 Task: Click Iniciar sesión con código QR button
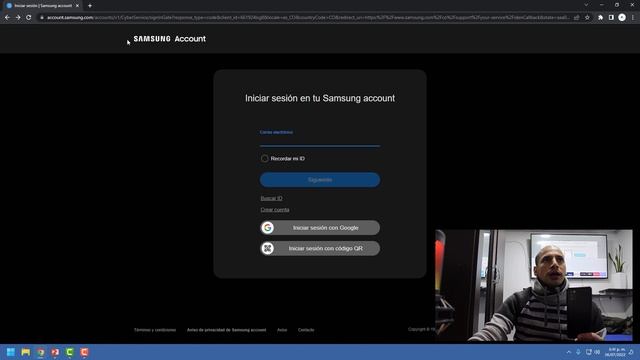pos(320,248)
